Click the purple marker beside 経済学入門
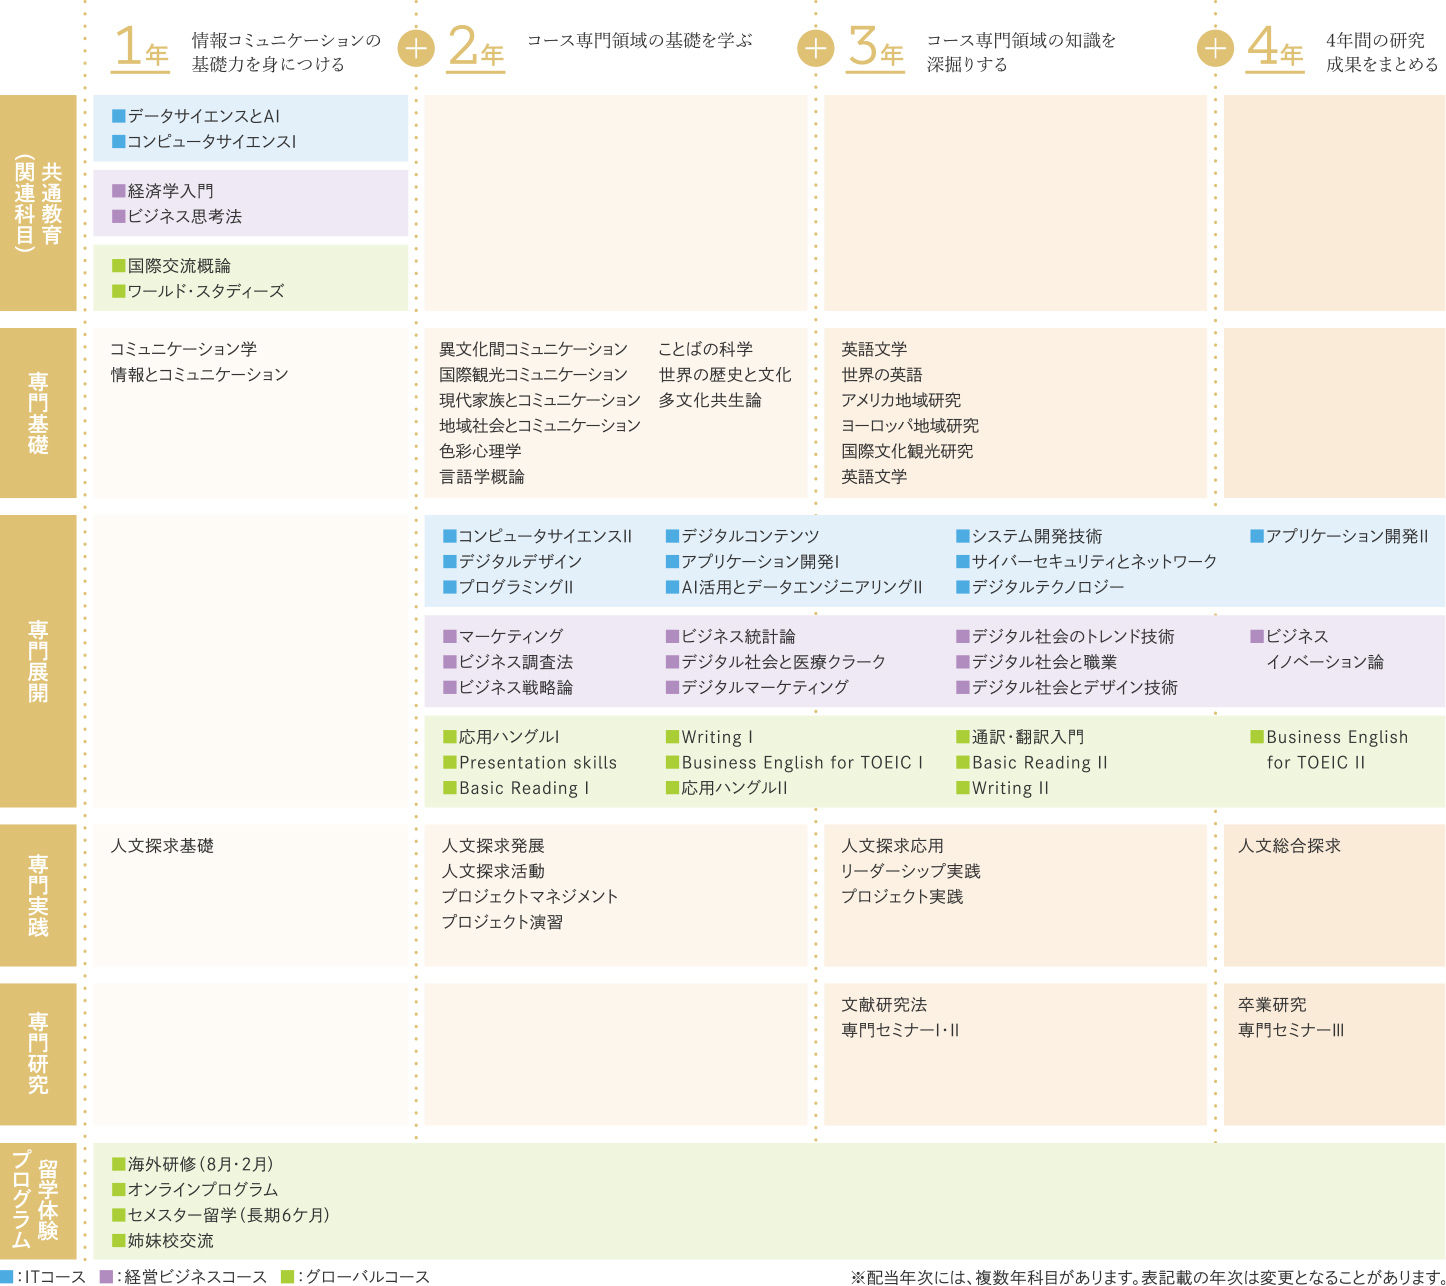1446x1286 pixels. (x=119, y=191)
